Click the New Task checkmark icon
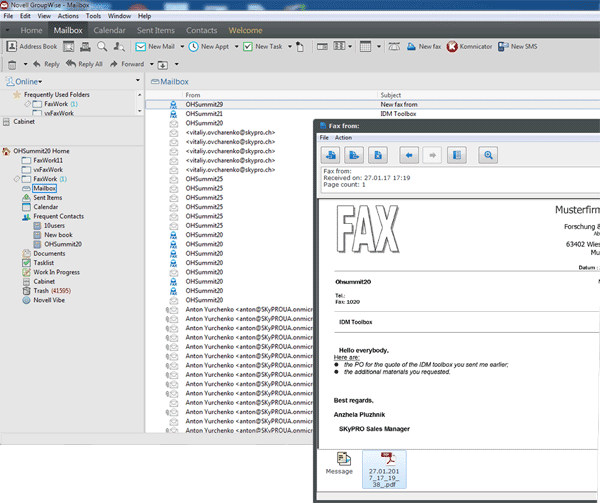The height and width of the screenshot is (503, 600). pyautogui.click(x=248, y=47)
